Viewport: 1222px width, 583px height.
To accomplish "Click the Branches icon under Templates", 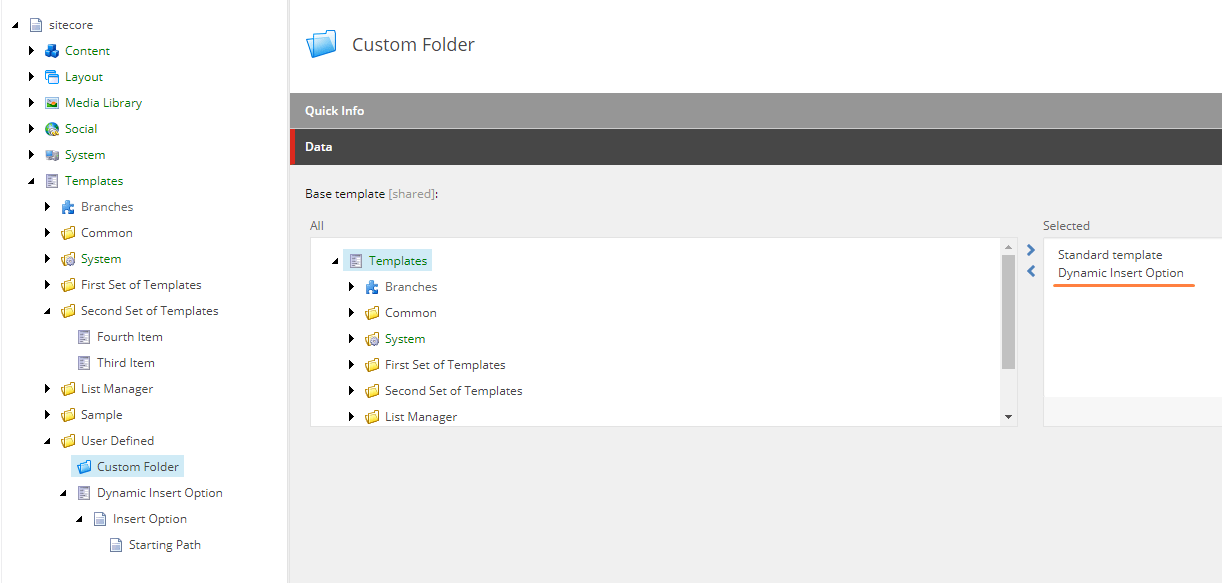I will pos(67,206).
